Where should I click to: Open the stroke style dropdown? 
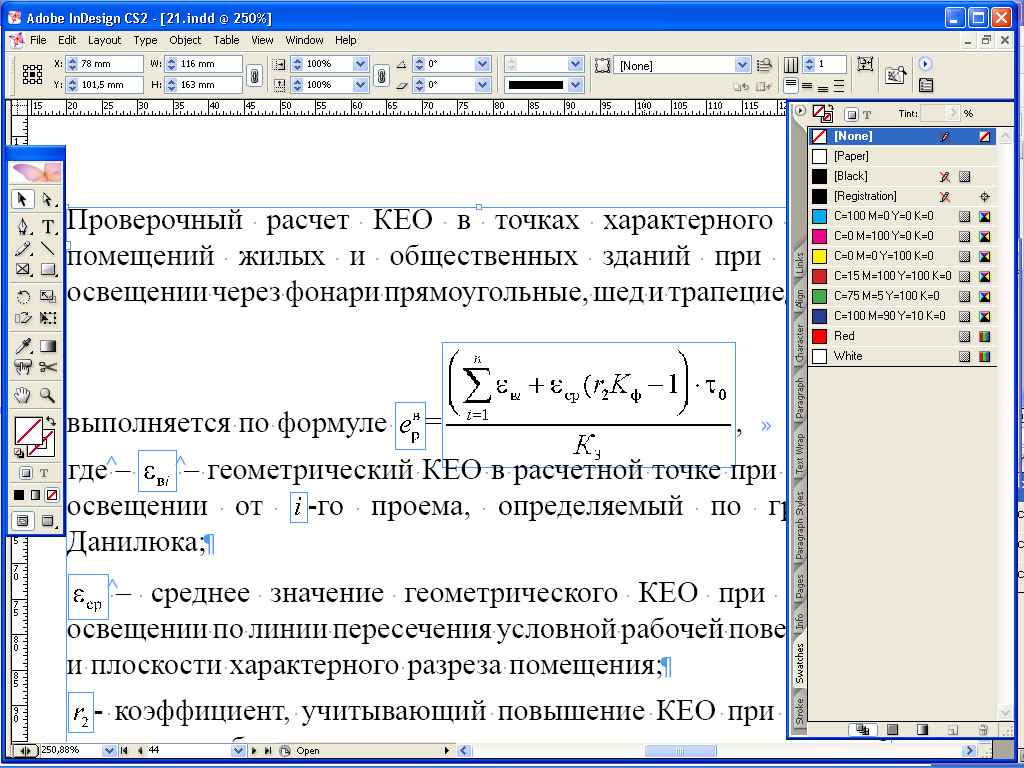(575, 85)
